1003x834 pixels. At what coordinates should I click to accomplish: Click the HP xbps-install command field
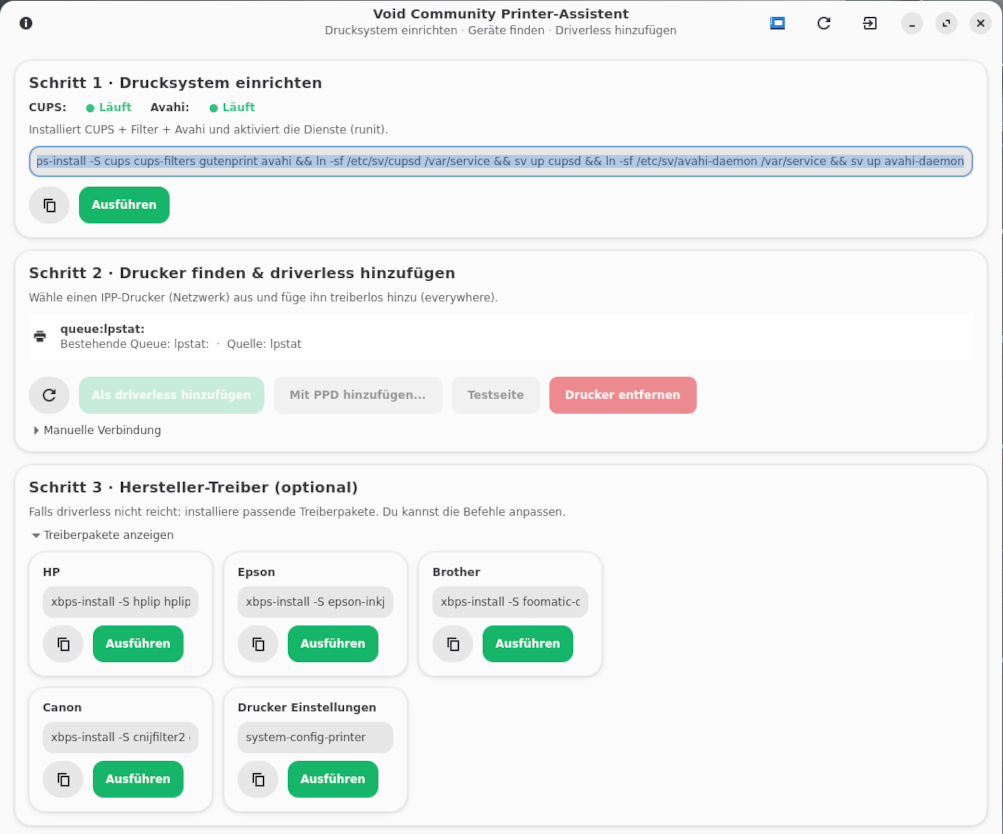click(x=120, y=602)
